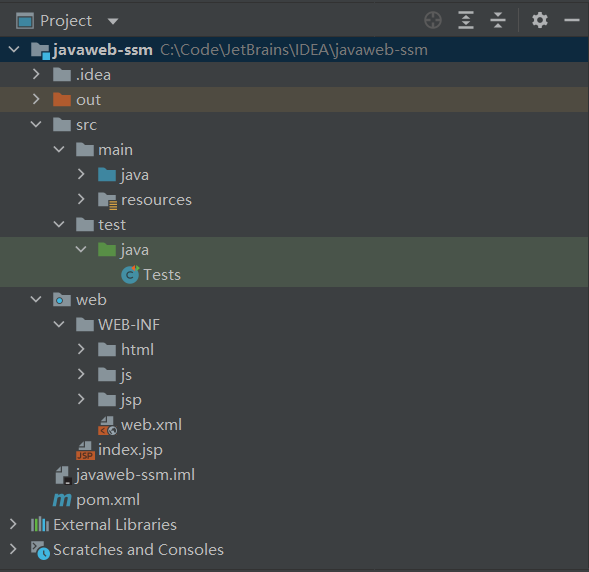The image size is (589, 572).
Task: Select the Tests class label
Action: 162,275
